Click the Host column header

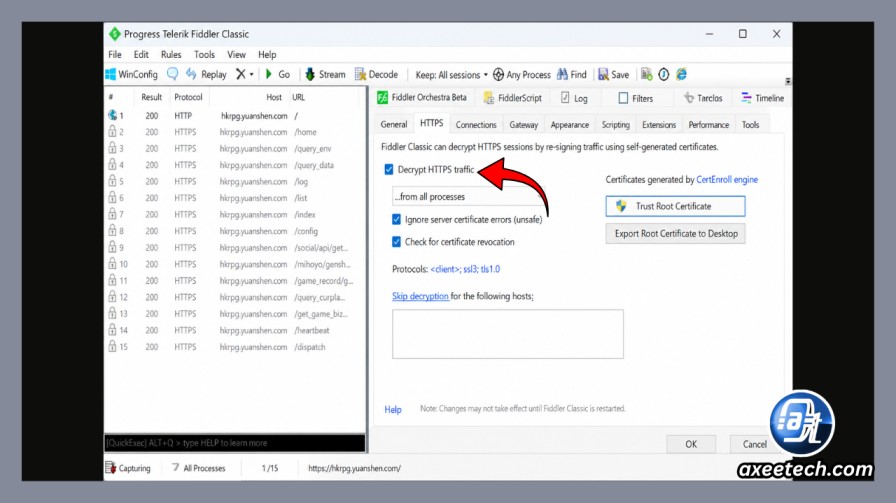coord(274,97)
